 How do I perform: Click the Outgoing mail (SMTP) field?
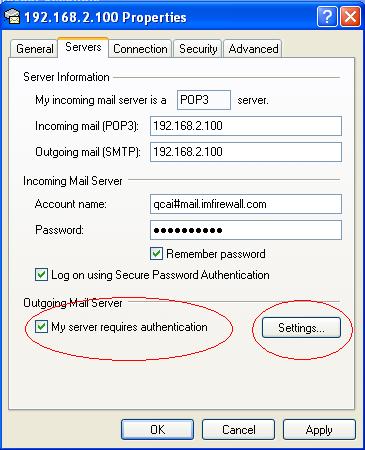coord(246,152)
